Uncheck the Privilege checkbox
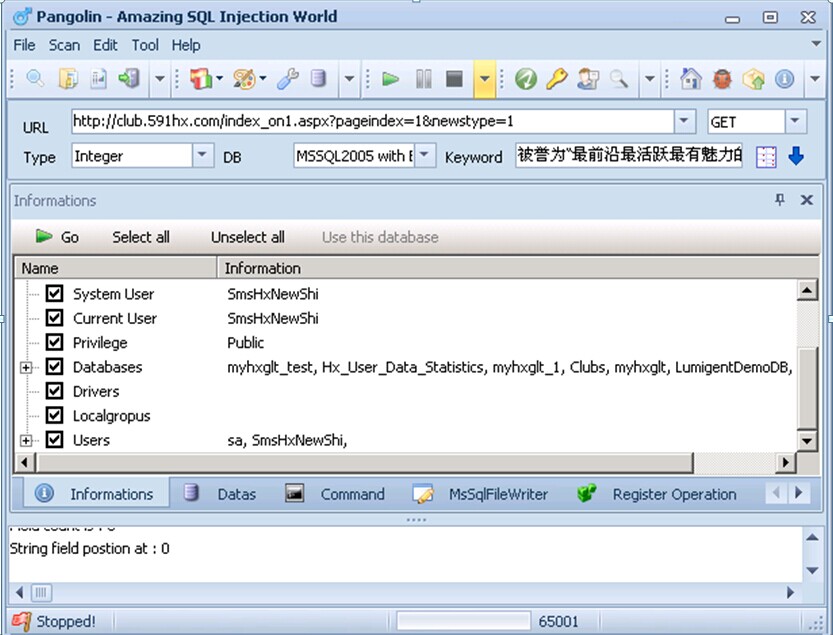The height and width of the screenshot is (635, 833). tap(54, 342)
